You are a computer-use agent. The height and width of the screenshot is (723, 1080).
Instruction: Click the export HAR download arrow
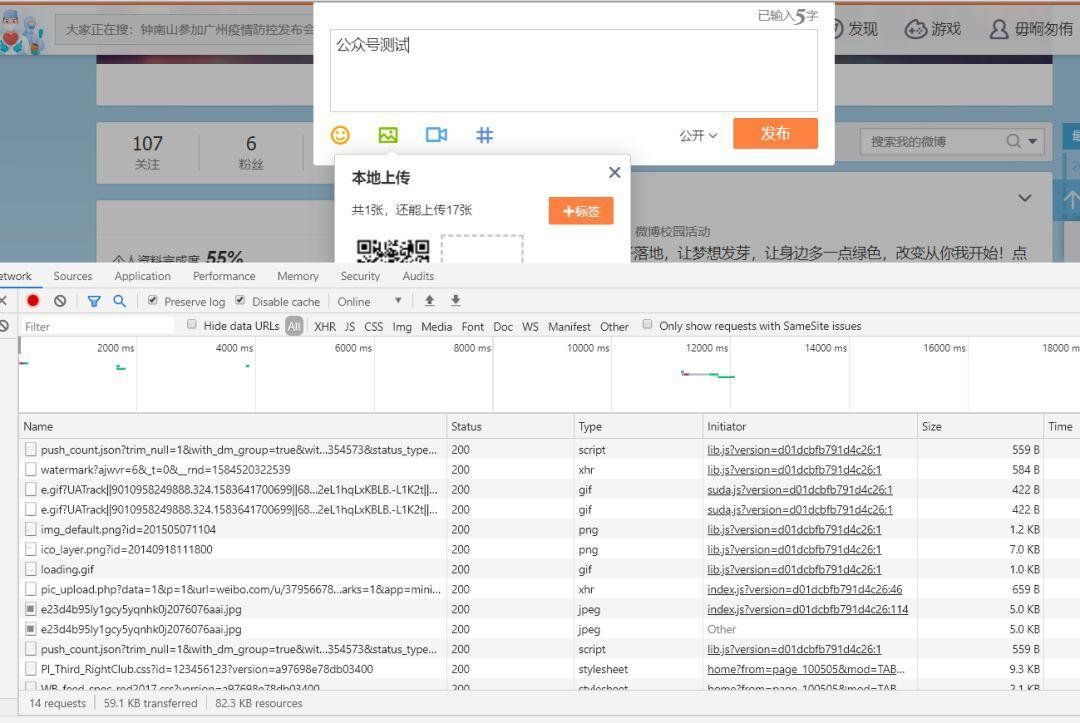455,300
